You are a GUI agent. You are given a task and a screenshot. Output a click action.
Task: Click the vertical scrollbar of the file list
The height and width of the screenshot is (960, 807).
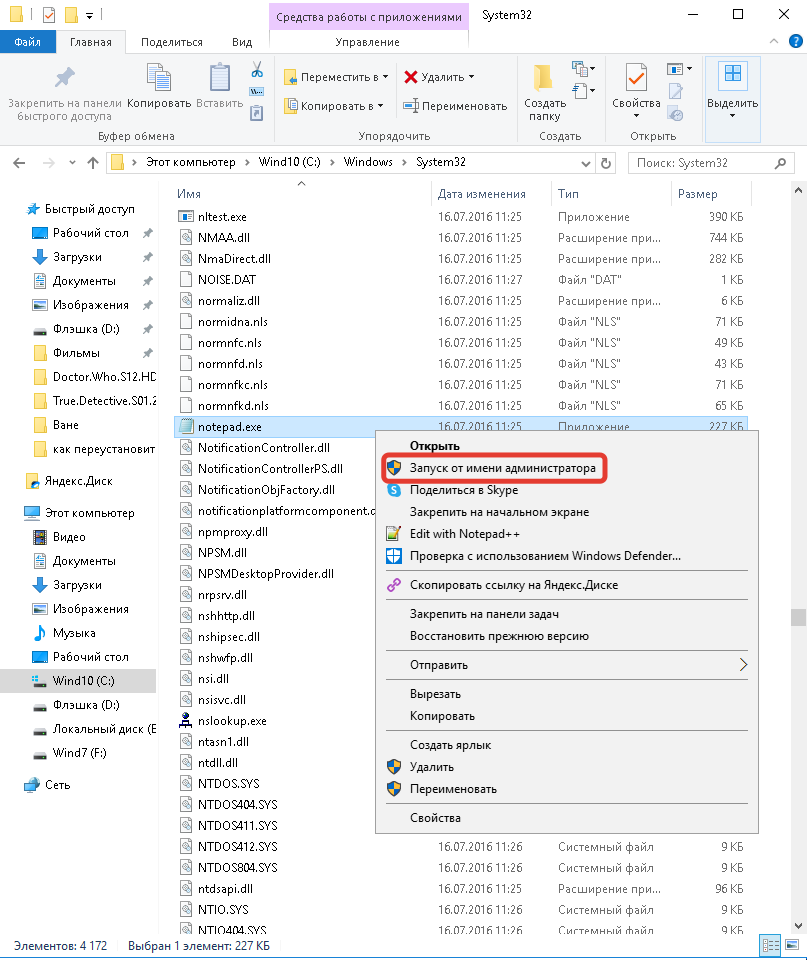point(797,500)
